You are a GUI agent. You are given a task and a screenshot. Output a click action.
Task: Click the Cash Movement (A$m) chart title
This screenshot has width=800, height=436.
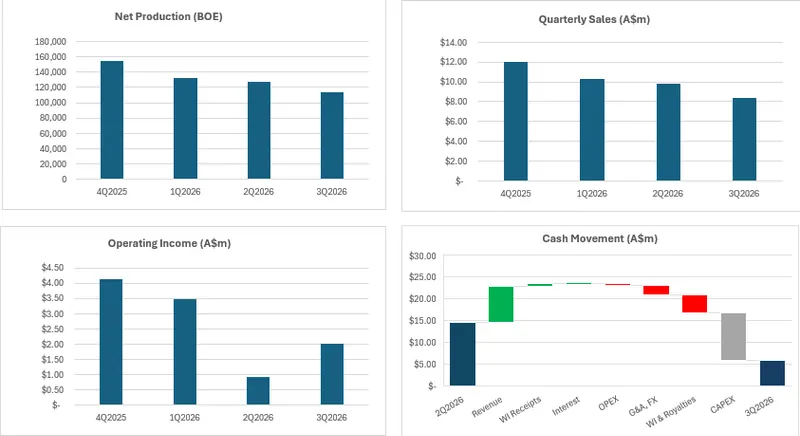(x=599, y=239)
